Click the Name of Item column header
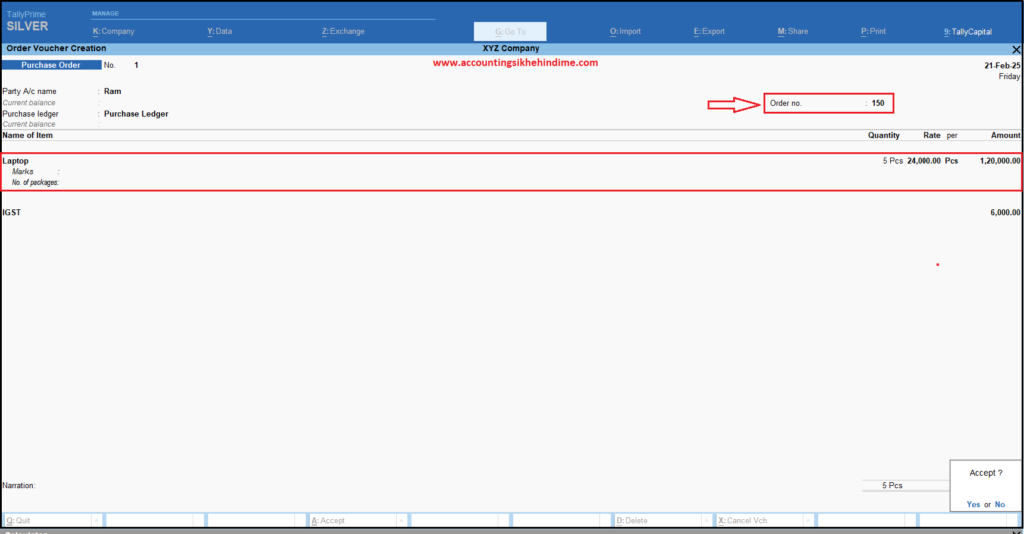 (27, 135)
